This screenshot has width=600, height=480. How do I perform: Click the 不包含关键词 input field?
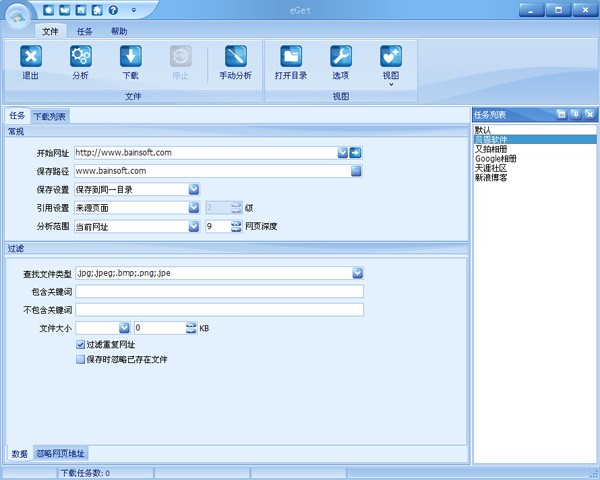coord(220,310)
